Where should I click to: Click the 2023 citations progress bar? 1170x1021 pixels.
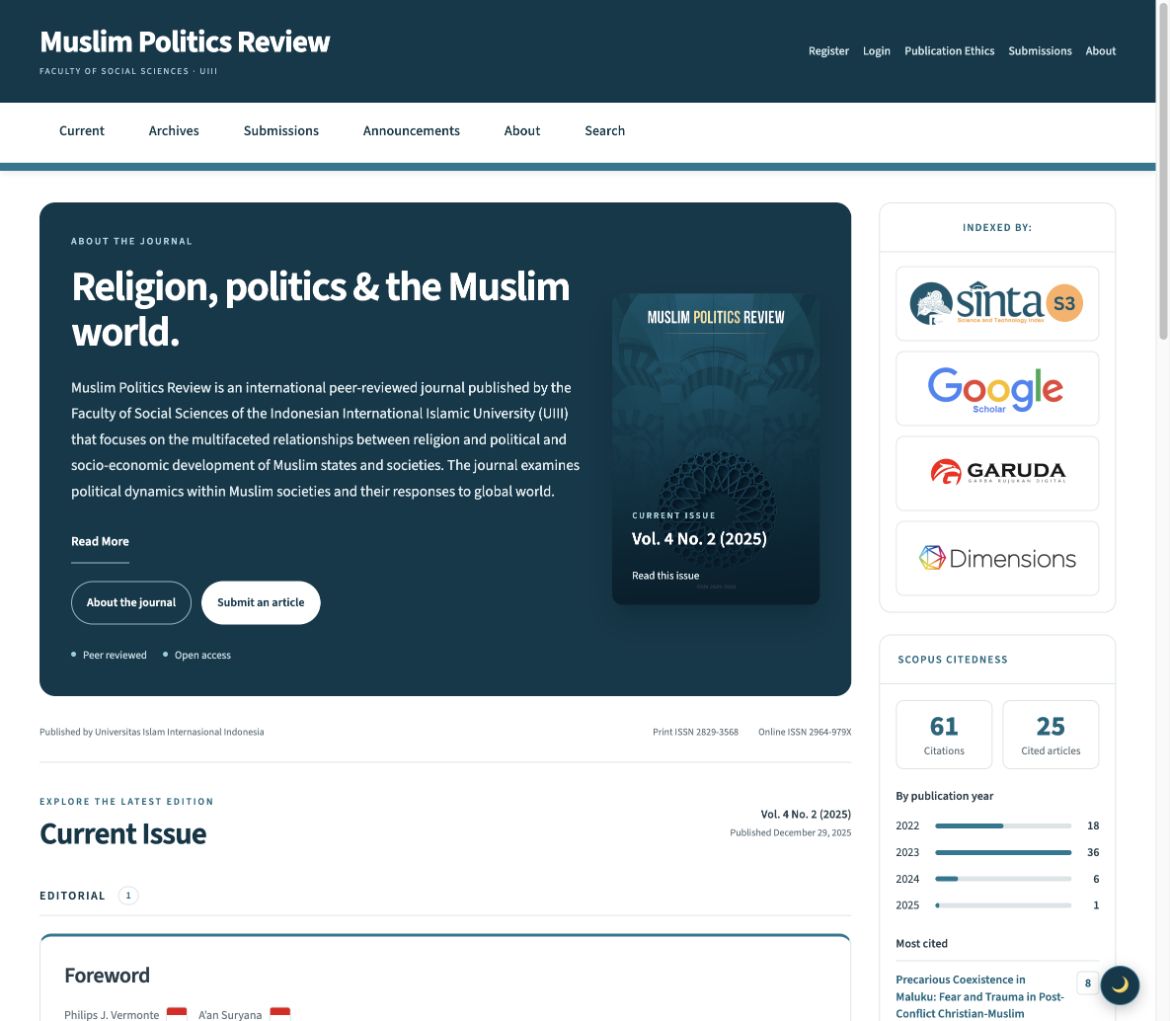[x=1003, y=852]
